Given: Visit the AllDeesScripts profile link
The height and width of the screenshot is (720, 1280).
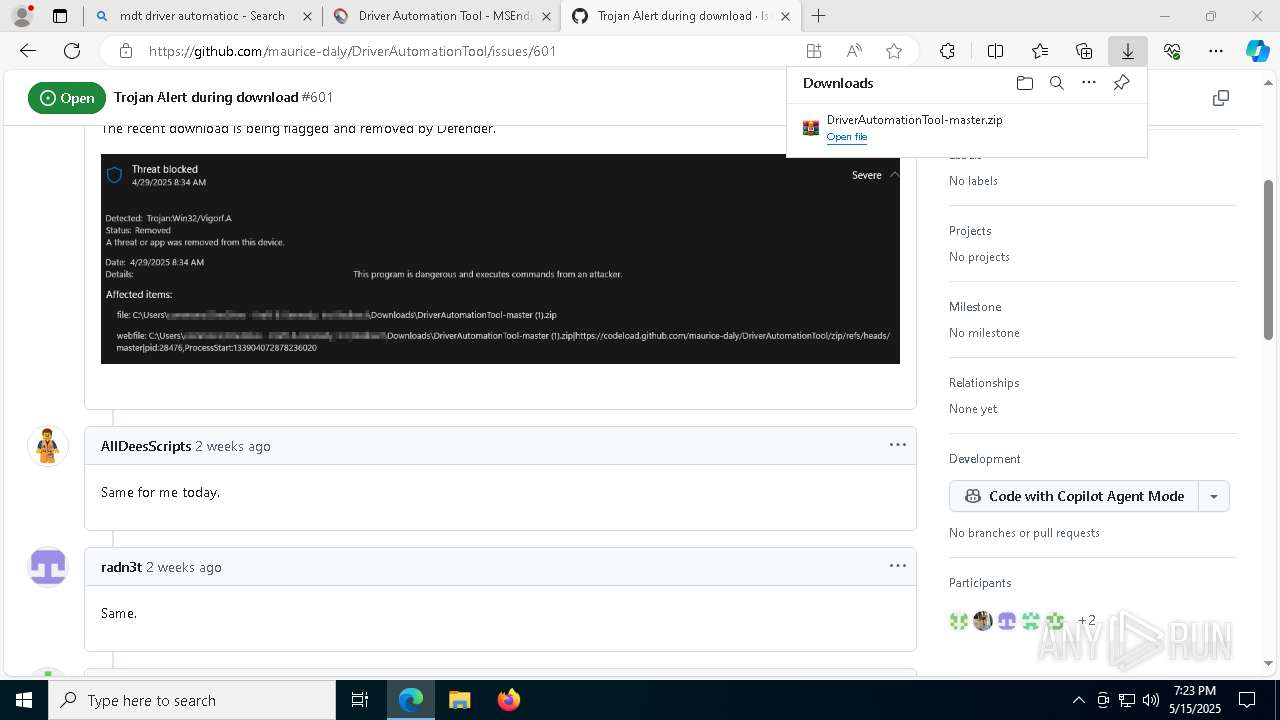Looking at the screenshot, I should [x=146, y=446].
